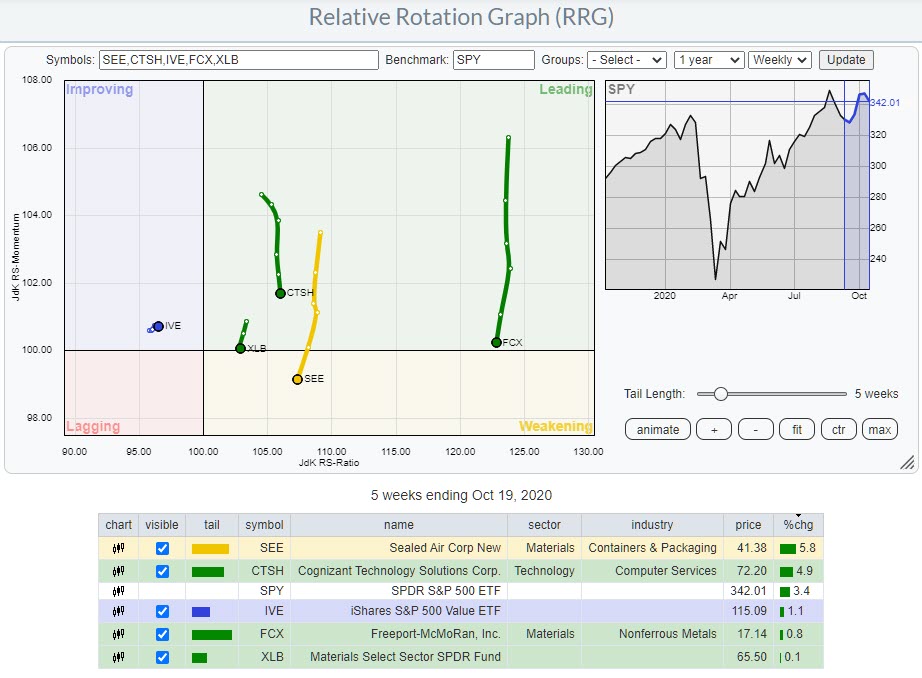The height and width of the screenshot is (678, 922).
Task: Adjust the Tail Length slider
Action: [720, 394]
